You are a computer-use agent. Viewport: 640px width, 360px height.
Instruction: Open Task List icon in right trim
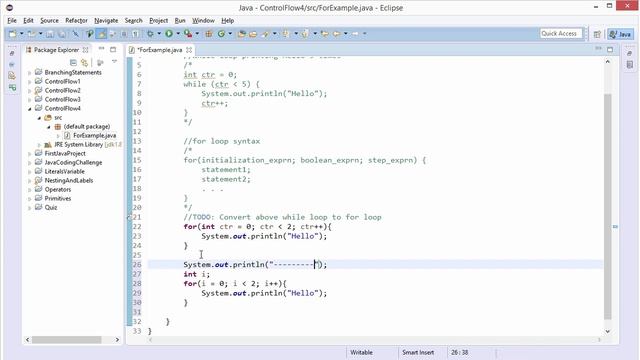pos(629,64)
